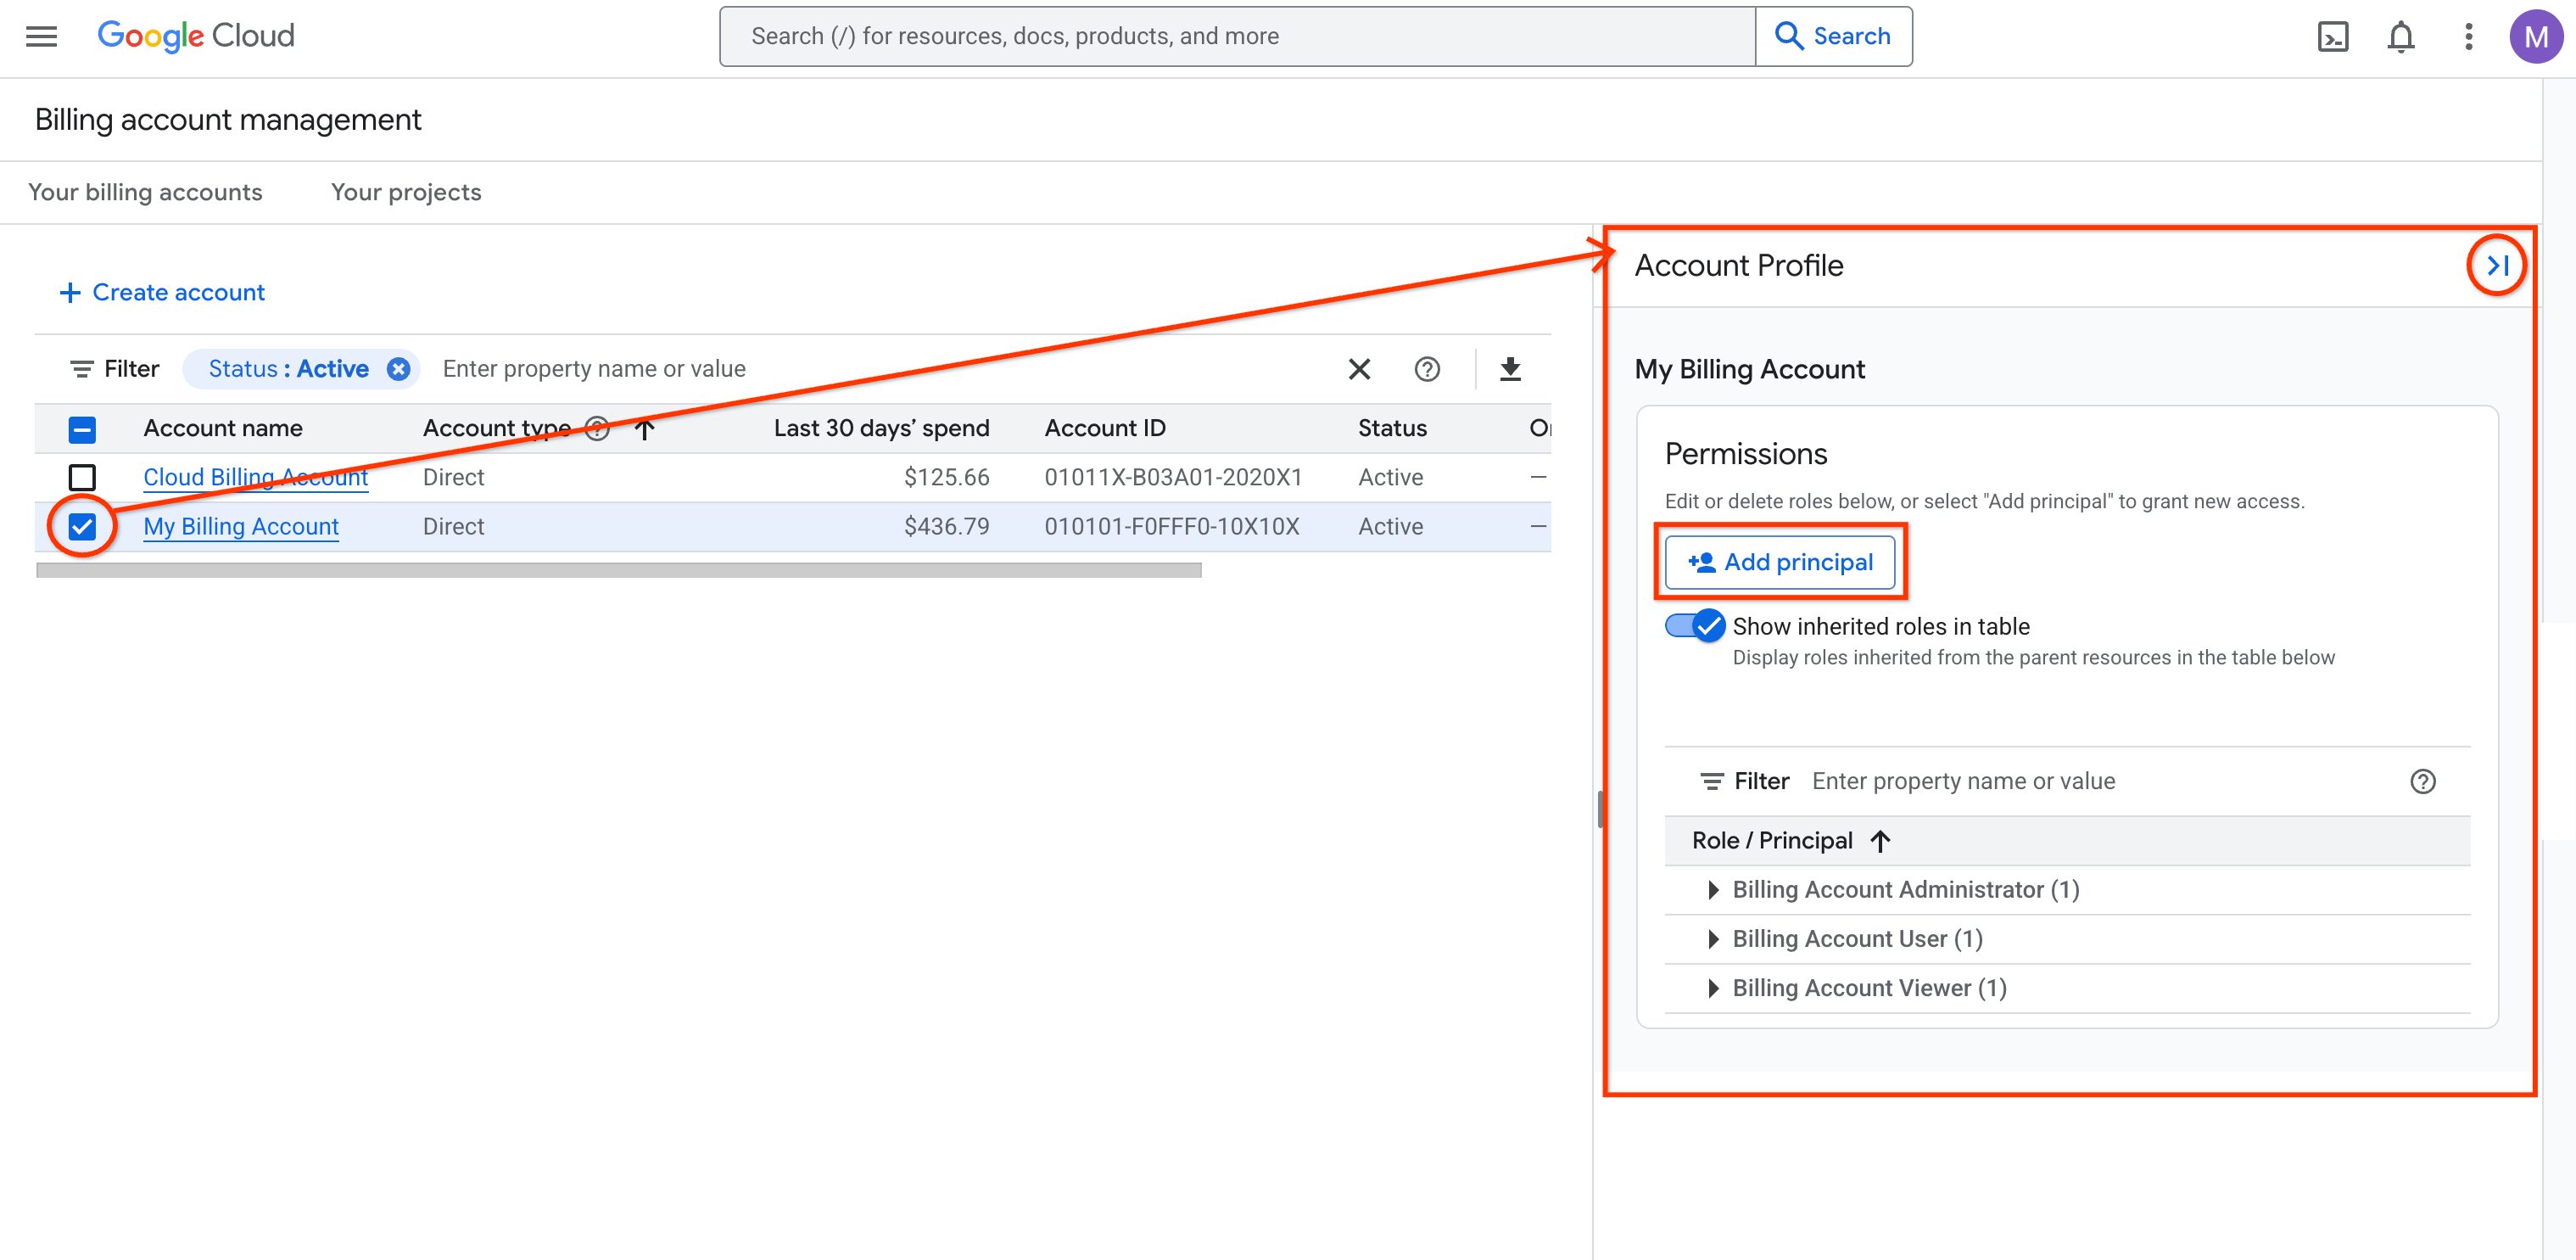Clear all table filters with the X icon
The width and height of the screenshot is (2576, 1260).
point(1358,368)
